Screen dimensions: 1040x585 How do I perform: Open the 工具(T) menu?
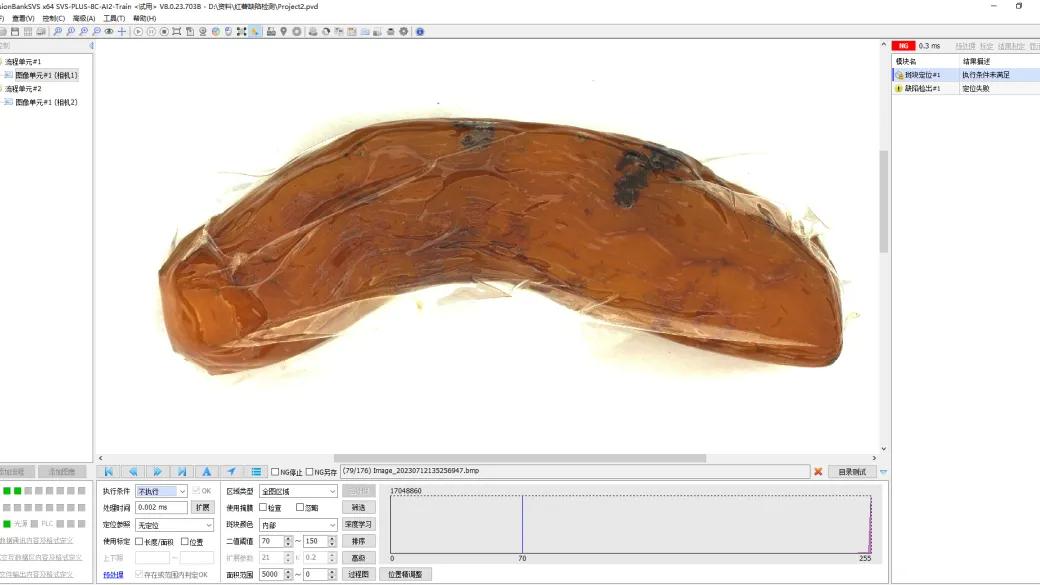114,18
